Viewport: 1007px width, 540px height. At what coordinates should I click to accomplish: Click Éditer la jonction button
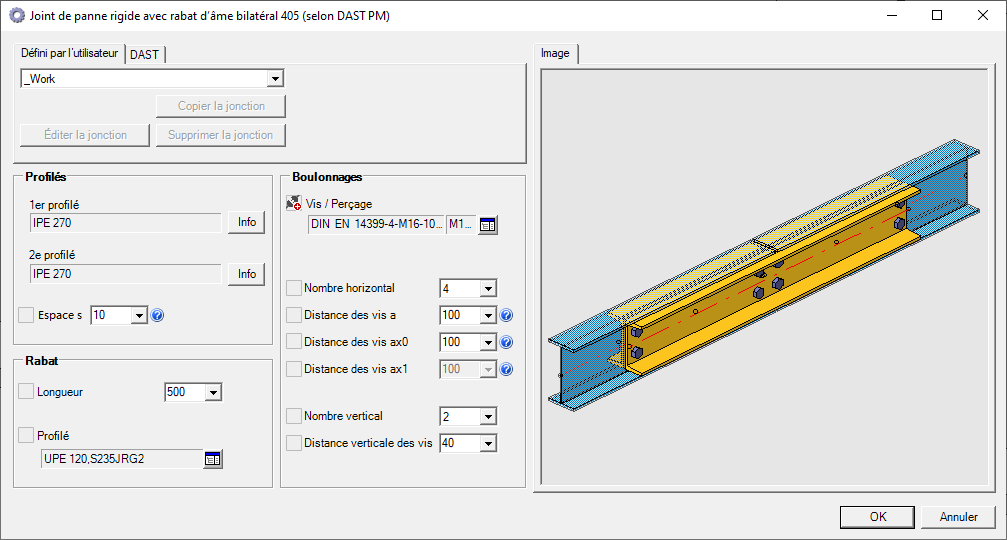coord(85,135)
